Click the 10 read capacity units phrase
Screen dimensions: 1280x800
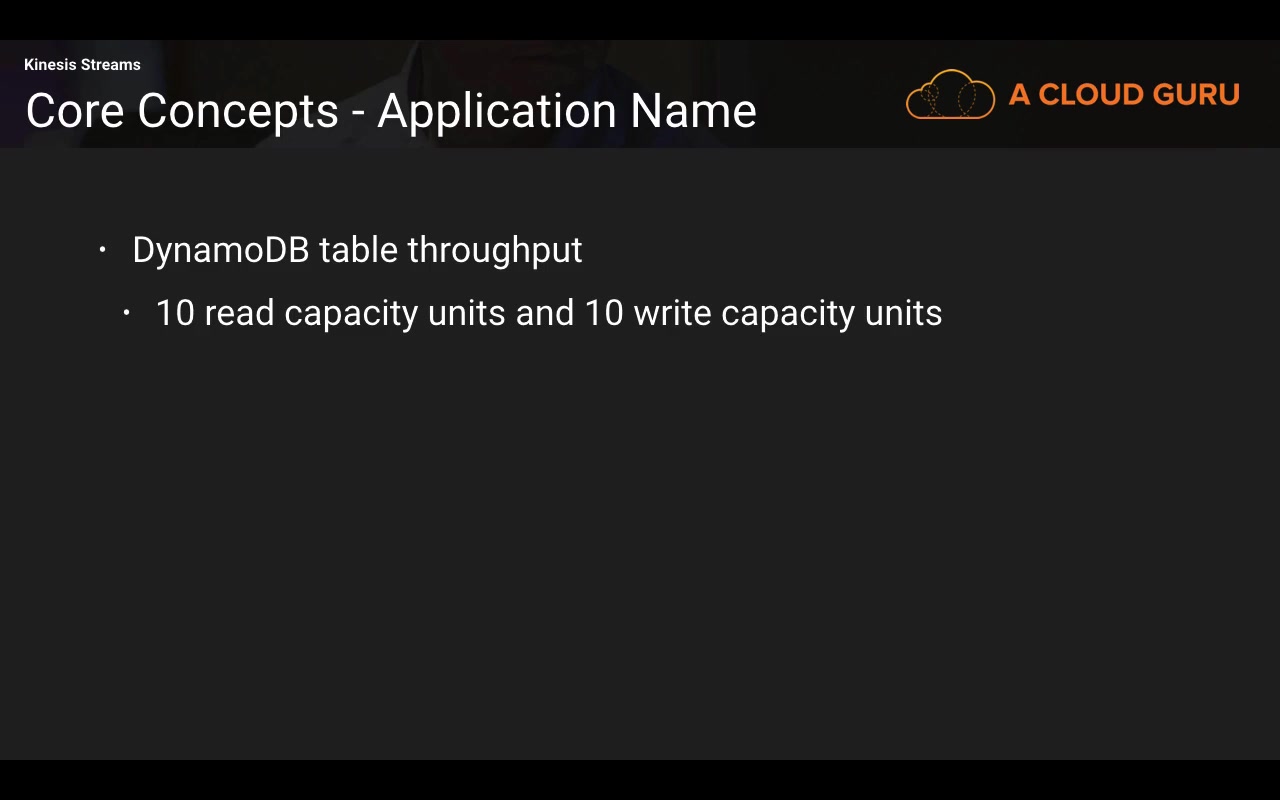330,313
